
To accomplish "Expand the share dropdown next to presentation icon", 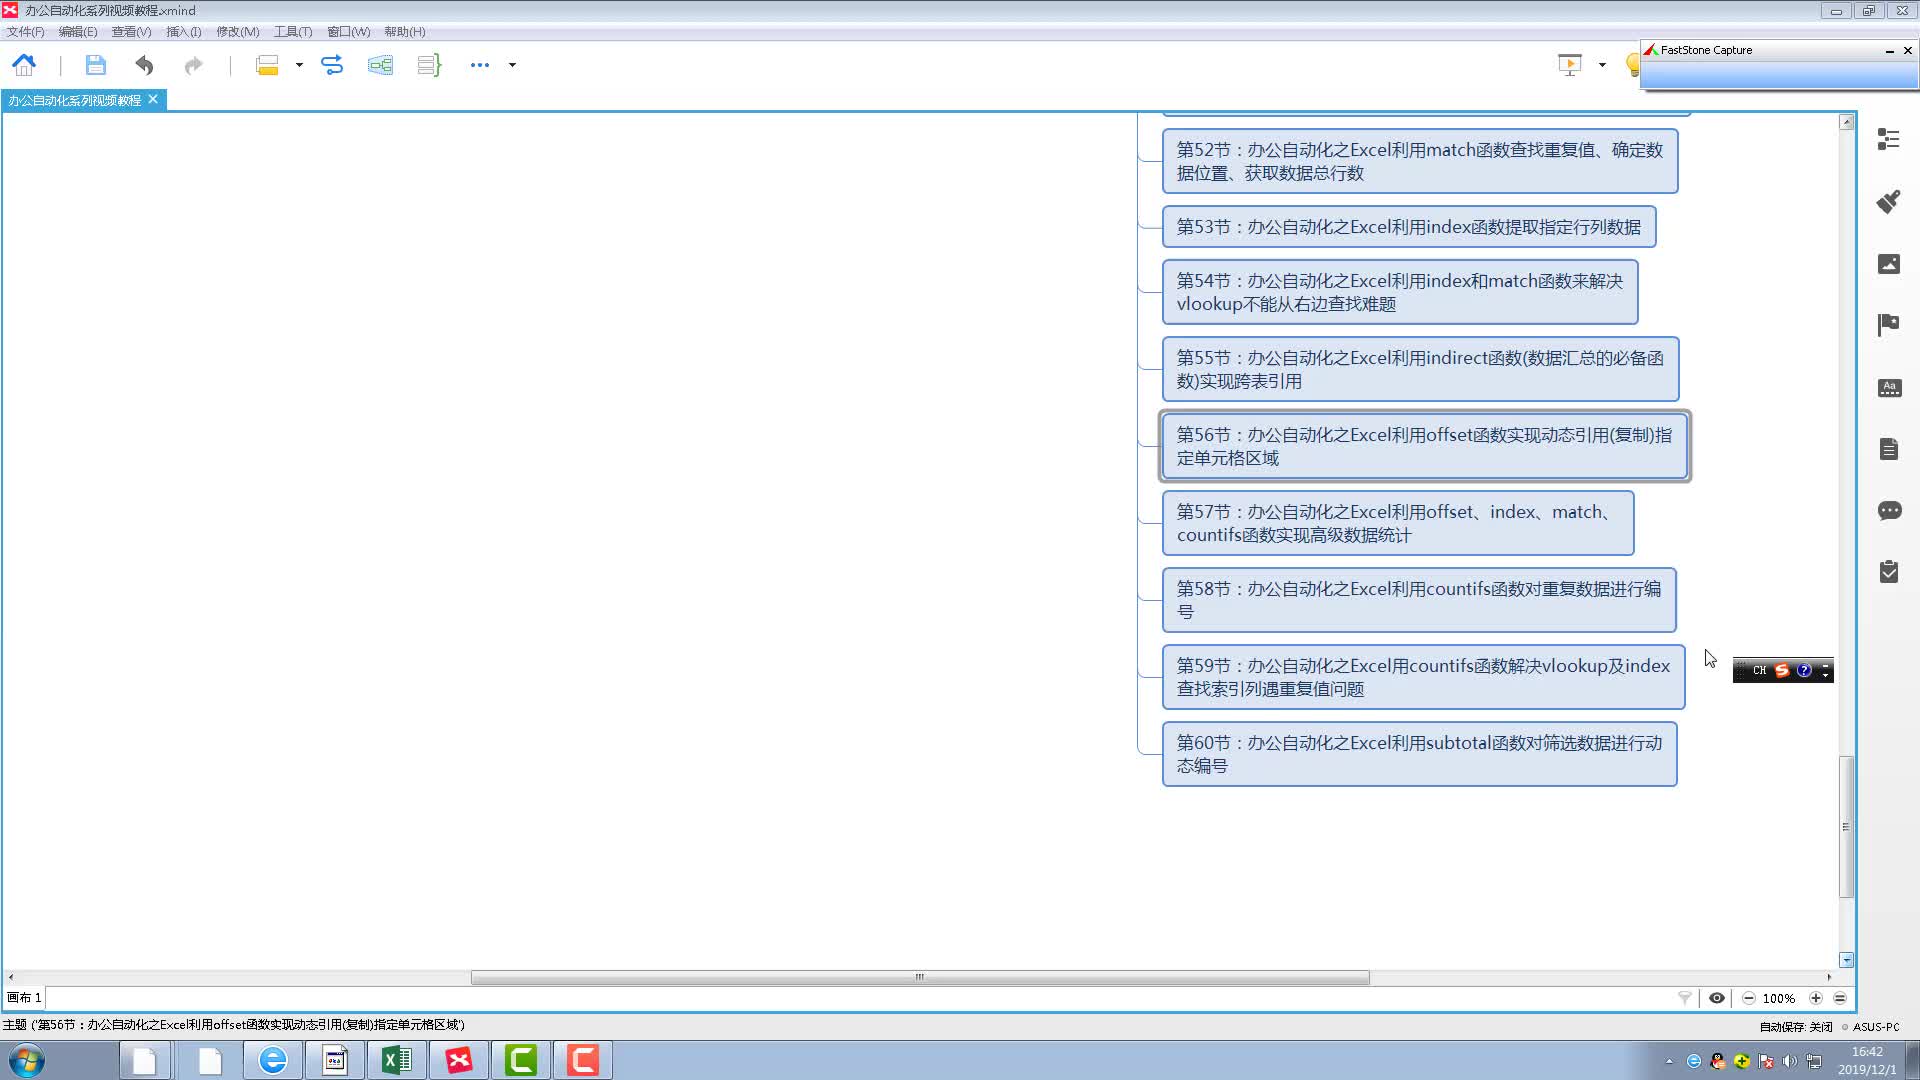I will pos(1600,65).
